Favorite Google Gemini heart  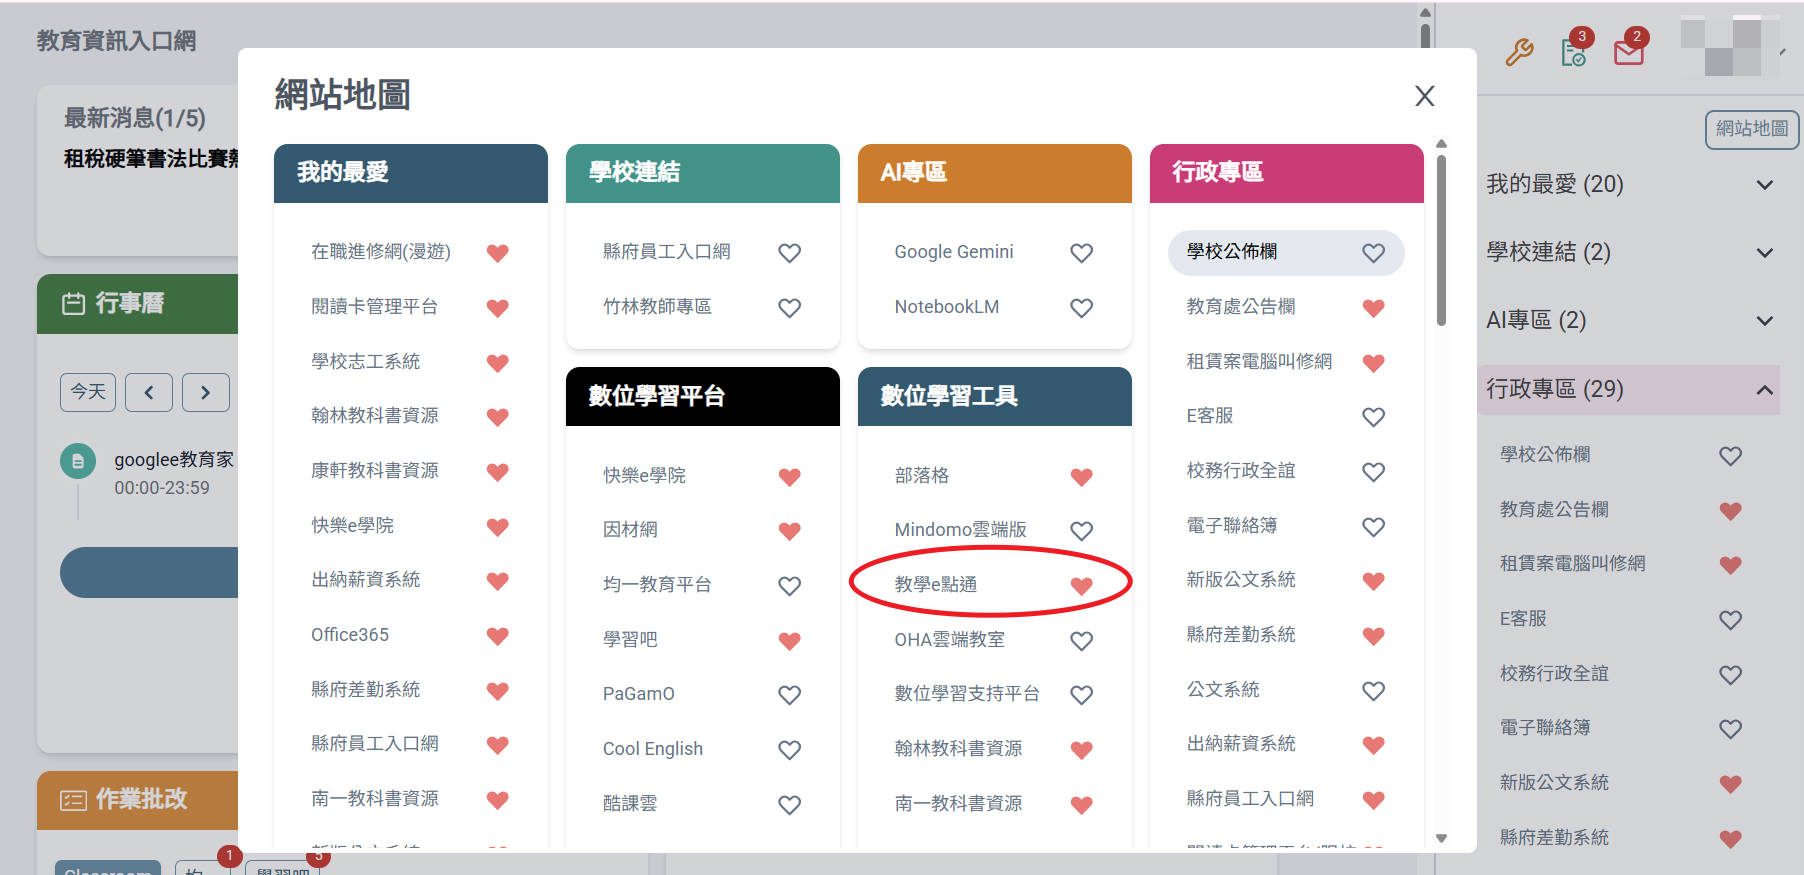coord(1082,253)
